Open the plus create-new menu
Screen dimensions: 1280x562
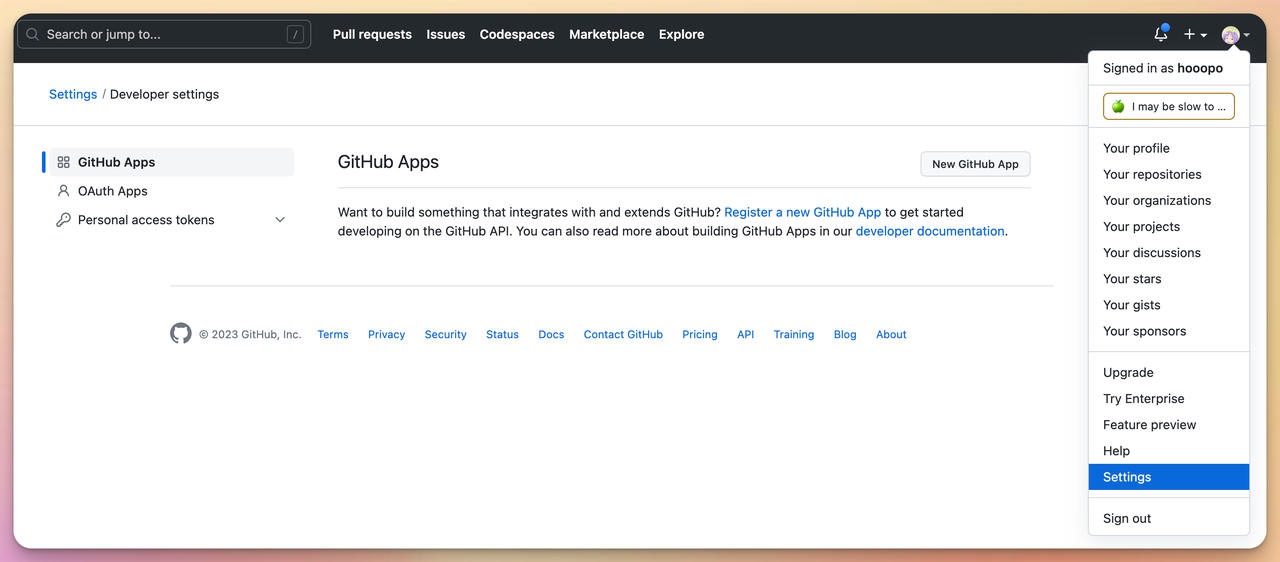pyautogui.click(x=1195, y=34)
